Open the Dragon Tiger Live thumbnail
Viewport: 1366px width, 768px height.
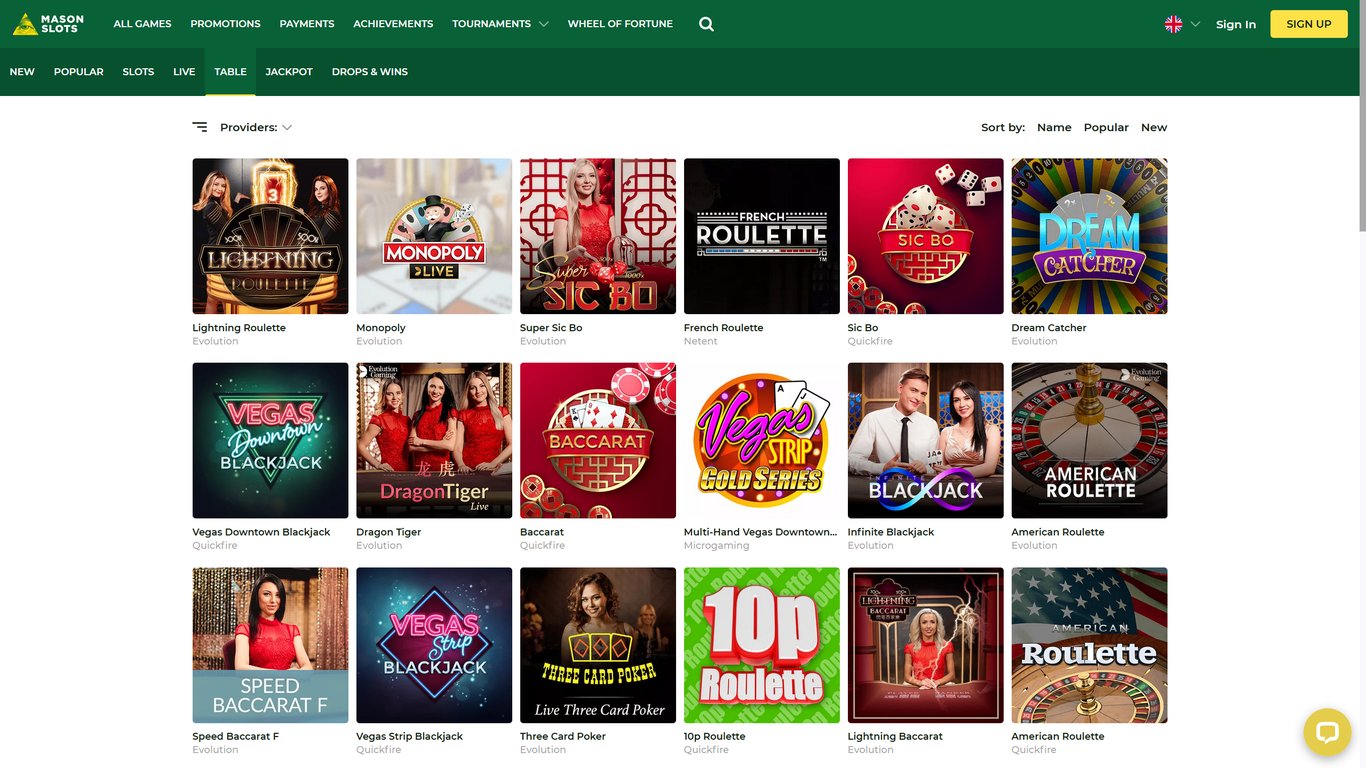[434, 440]
